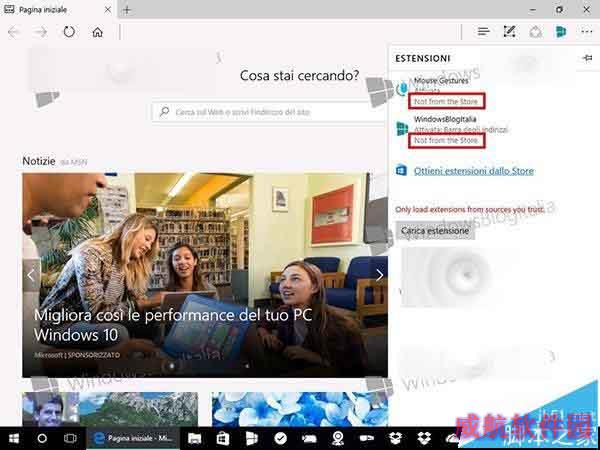Open first Dropbox icon on taskbar
600x450 pixels.
tap(395, 439)
